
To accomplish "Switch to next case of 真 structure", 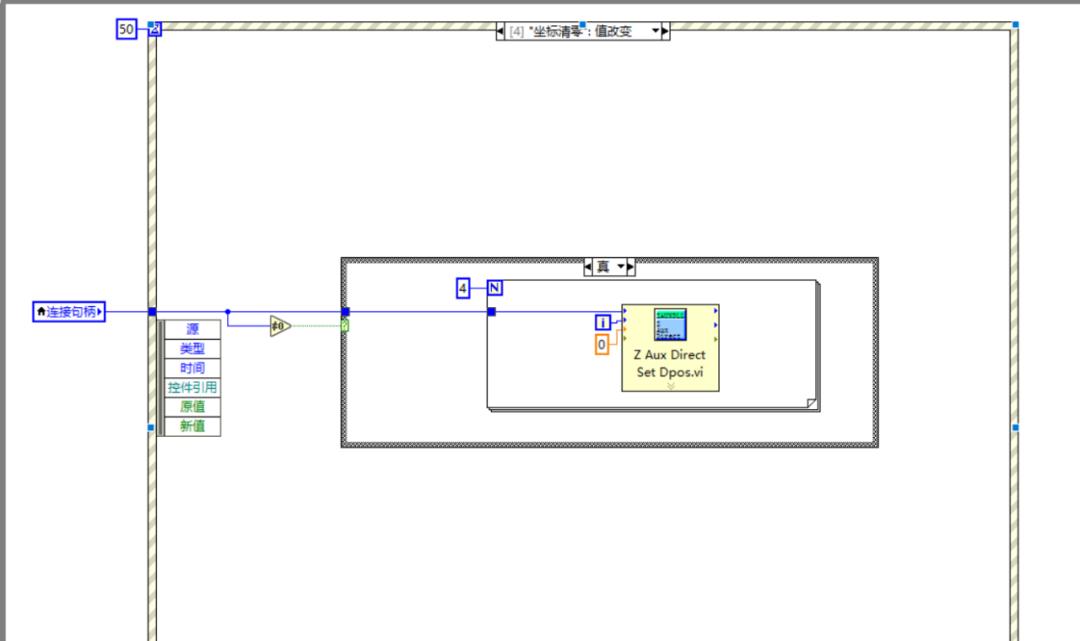I will [x=630, y=266].
